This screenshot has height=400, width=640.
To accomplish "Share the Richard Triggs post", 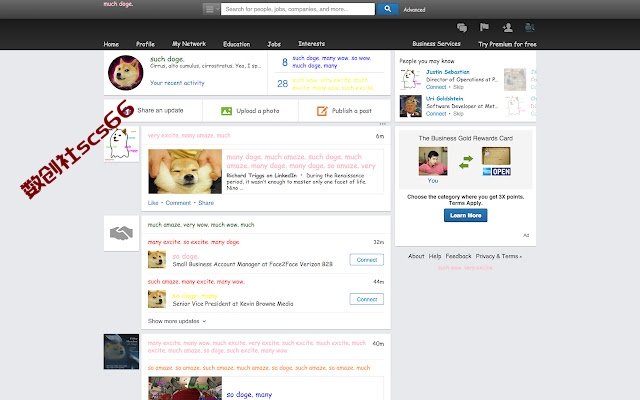I will 206,203.
